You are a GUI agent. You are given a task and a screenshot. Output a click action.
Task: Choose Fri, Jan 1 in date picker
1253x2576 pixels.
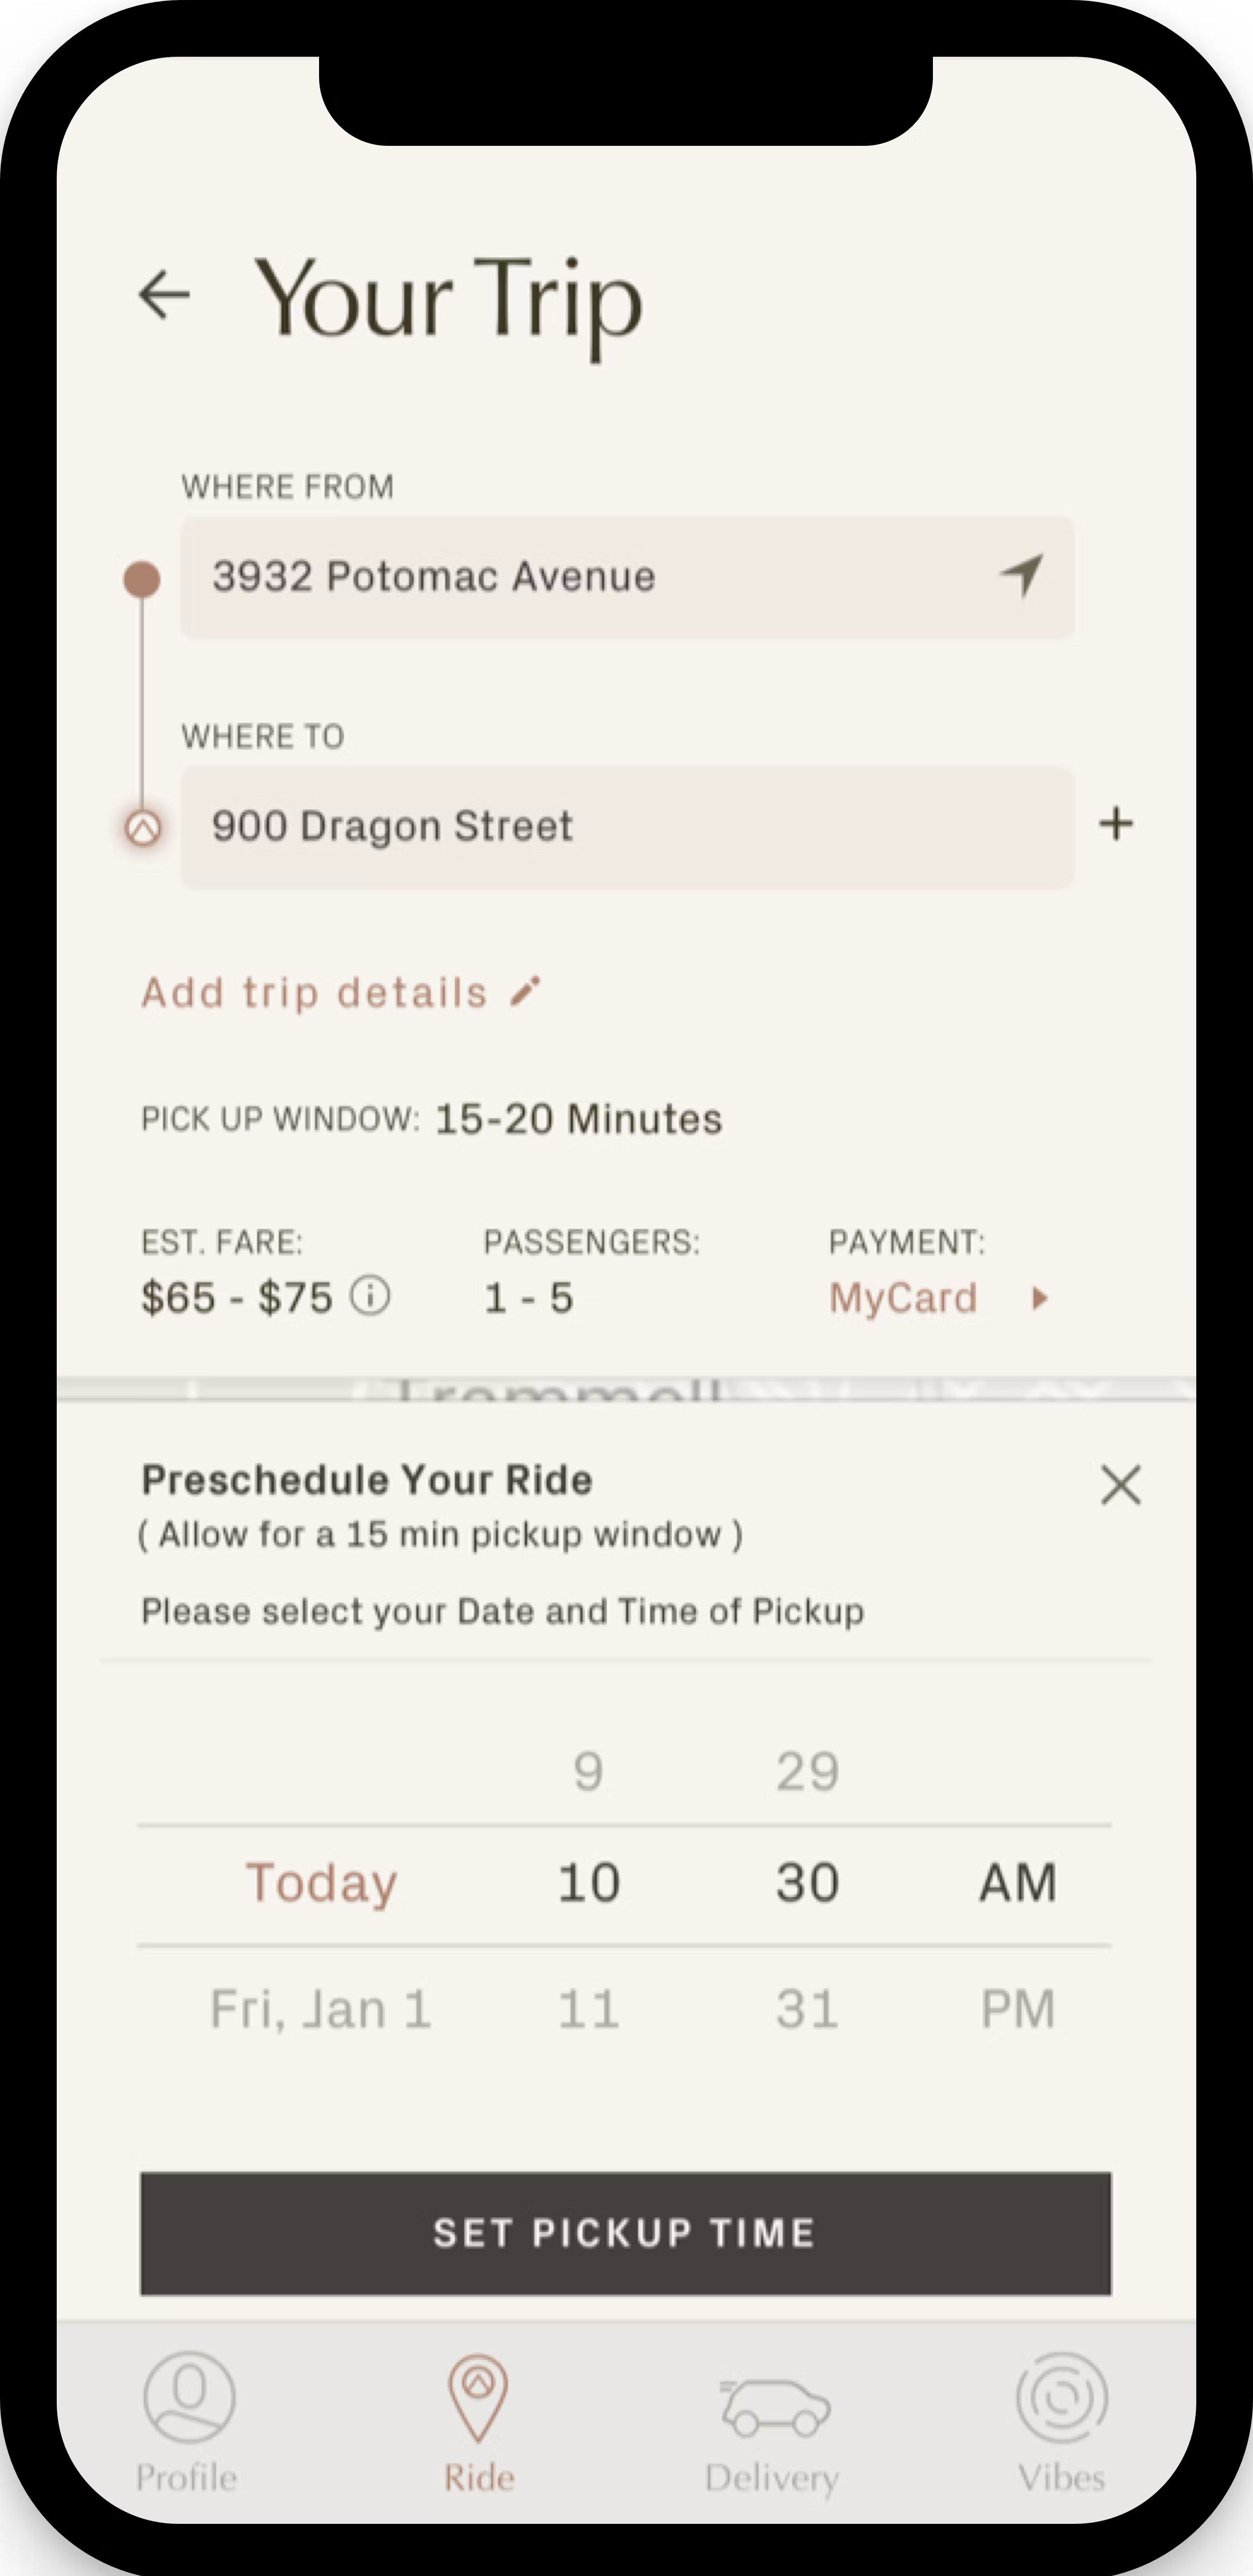click(321, 2009)
